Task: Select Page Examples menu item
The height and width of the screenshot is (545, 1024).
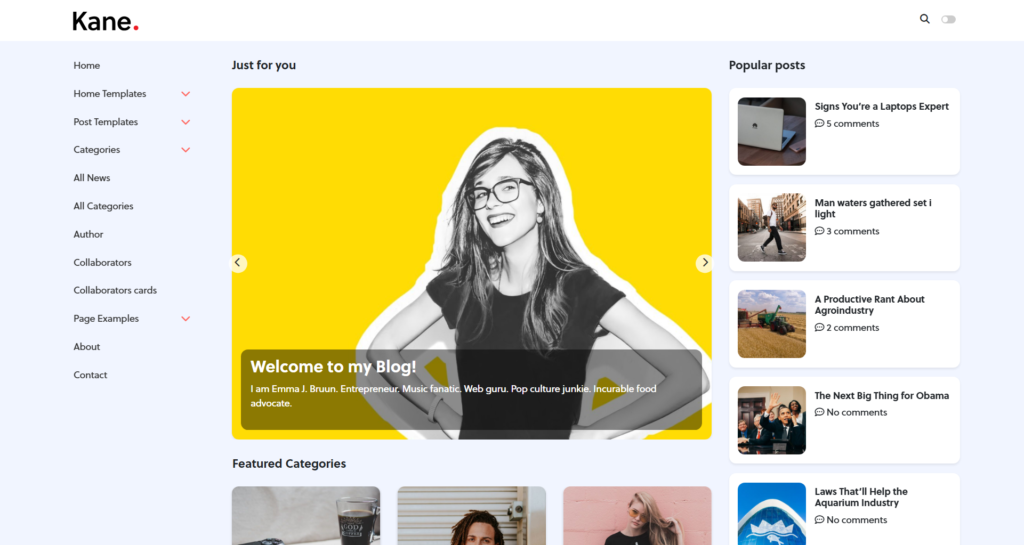Action: [x=106, y=318]
